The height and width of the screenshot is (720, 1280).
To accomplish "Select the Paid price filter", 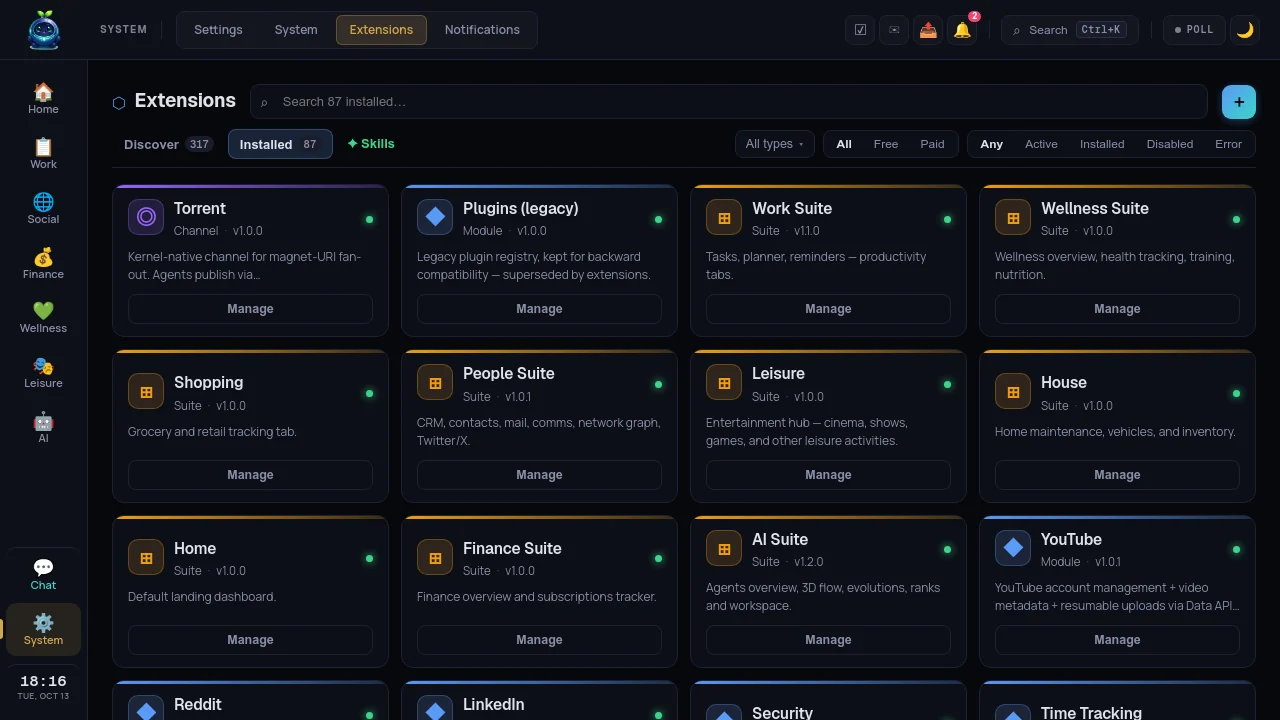I will [932, 144].
